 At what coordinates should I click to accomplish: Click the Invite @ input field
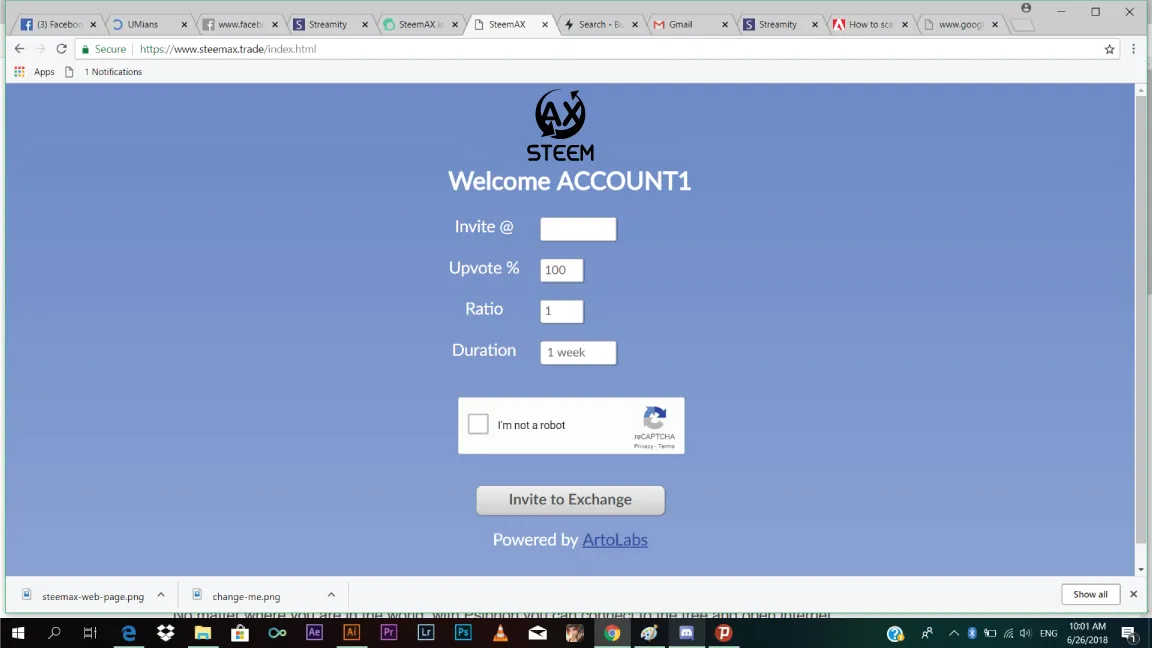578,228
